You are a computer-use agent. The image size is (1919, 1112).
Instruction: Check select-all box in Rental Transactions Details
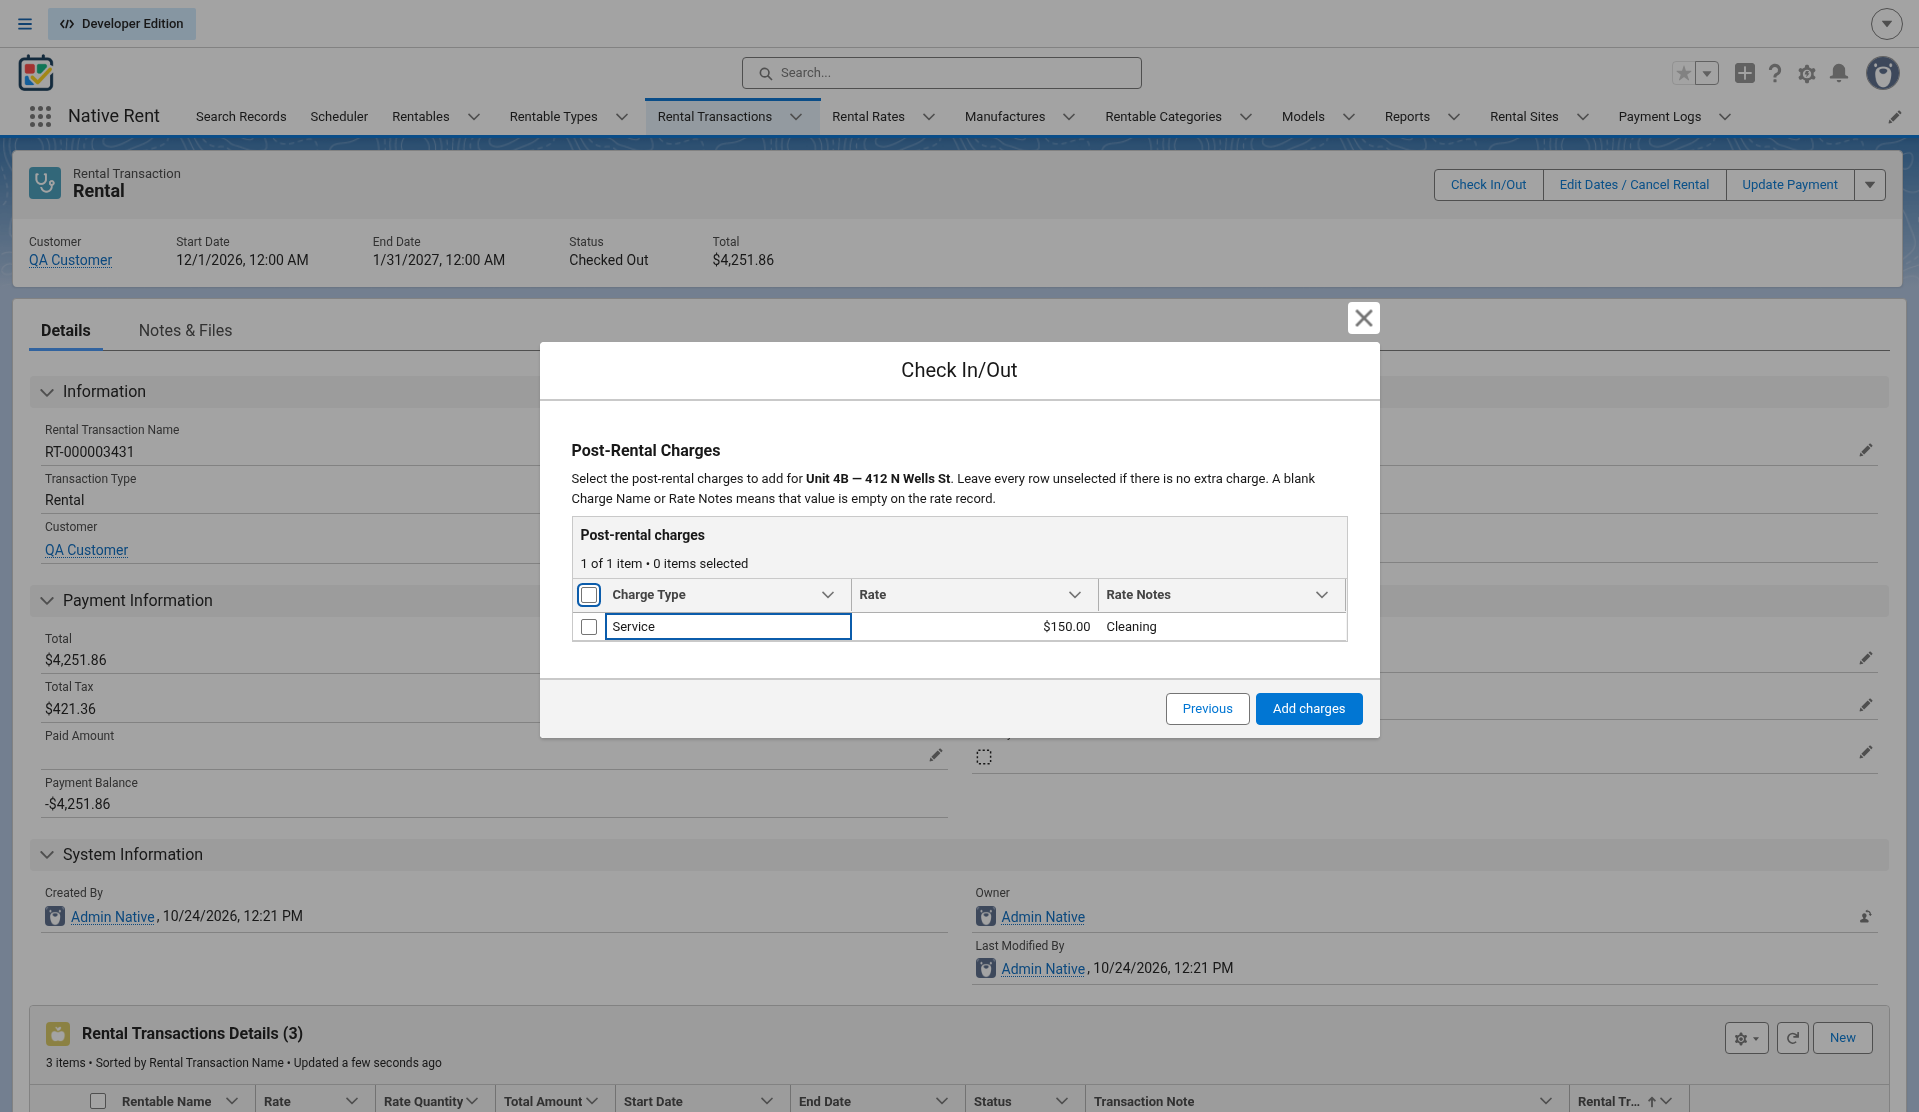[98, 1101]
